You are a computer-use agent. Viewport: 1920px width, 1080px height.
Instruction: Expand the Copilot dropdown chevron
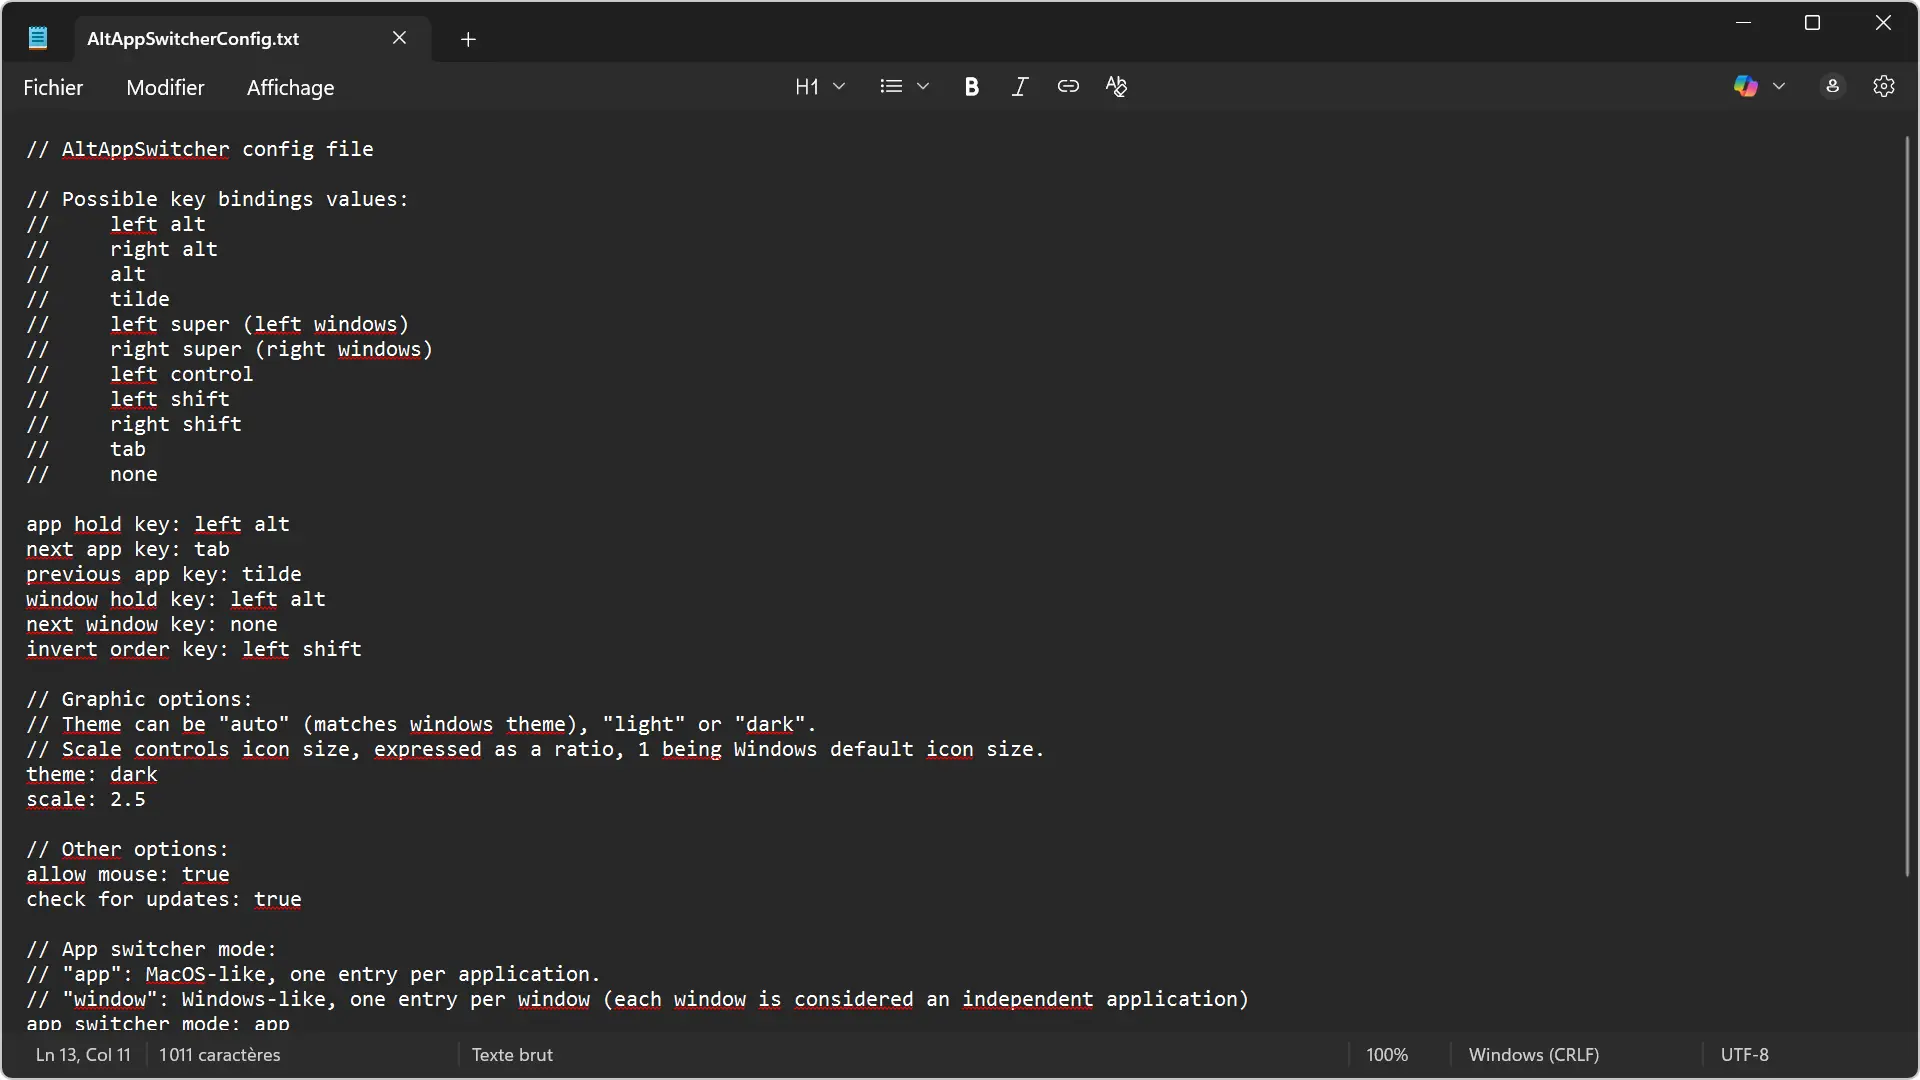1779,86
